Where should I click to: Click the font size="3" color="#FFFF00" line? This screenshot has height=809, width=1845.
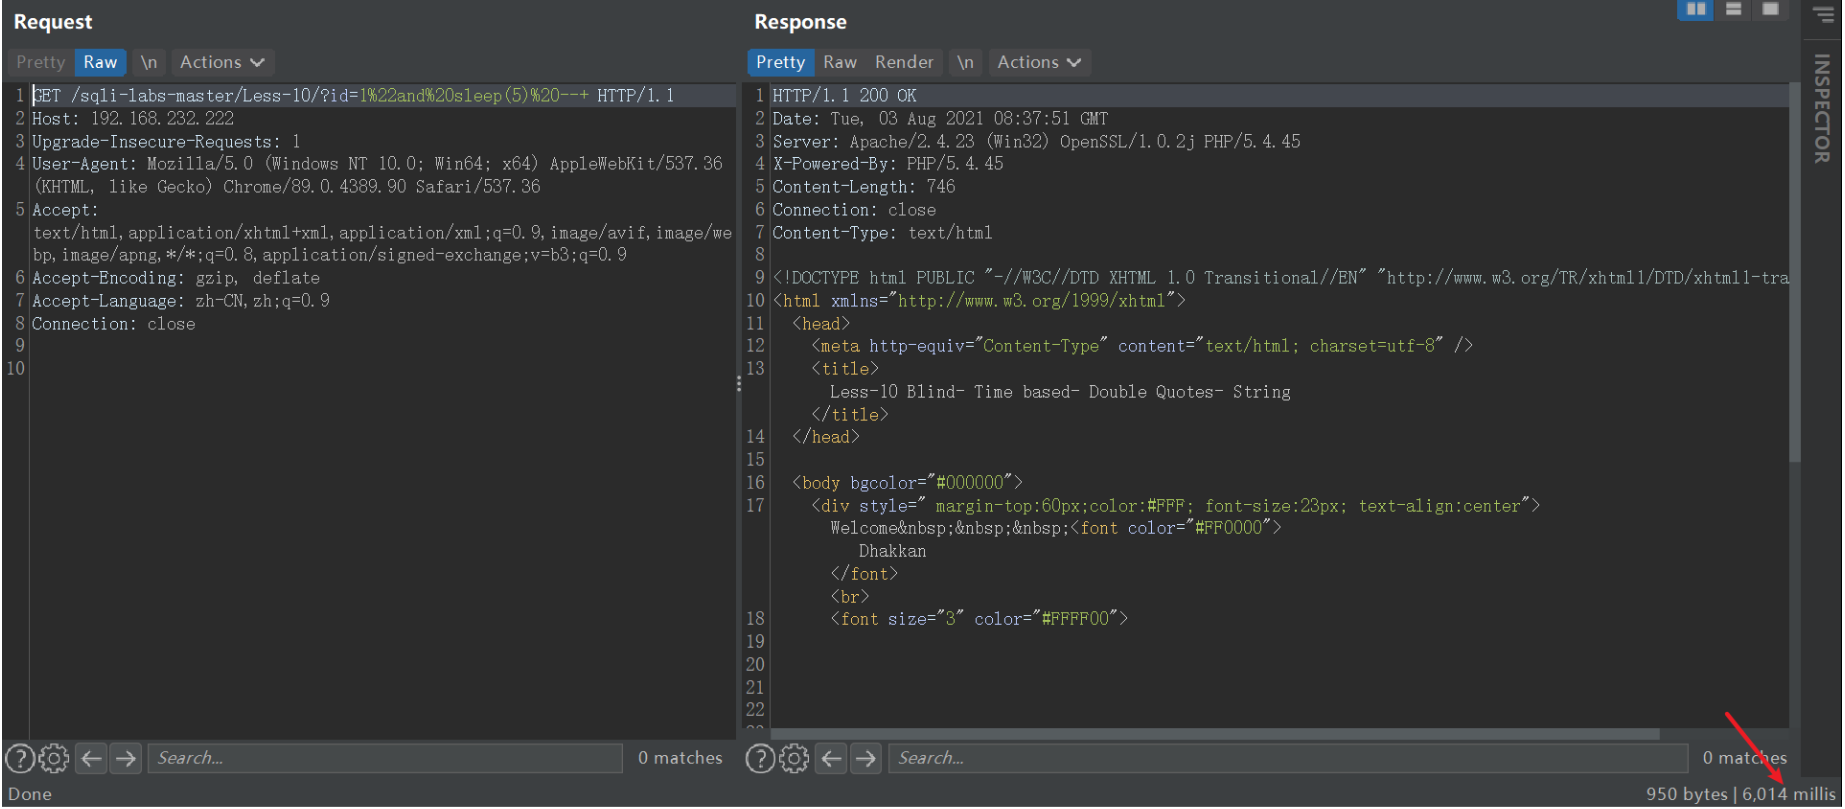click(x=979, y=619)
